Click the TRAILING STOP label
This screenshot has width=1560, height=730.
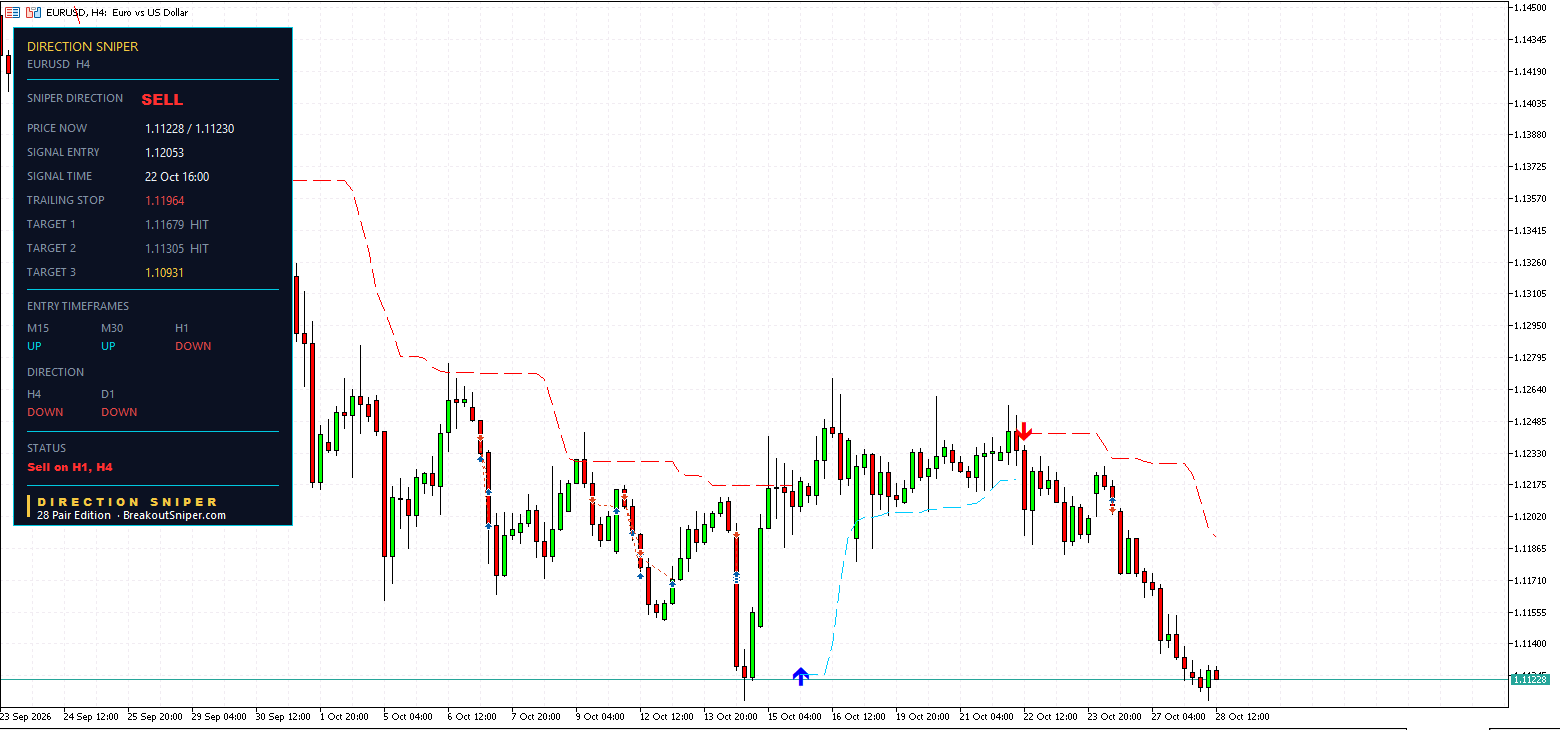coord(66,200)
